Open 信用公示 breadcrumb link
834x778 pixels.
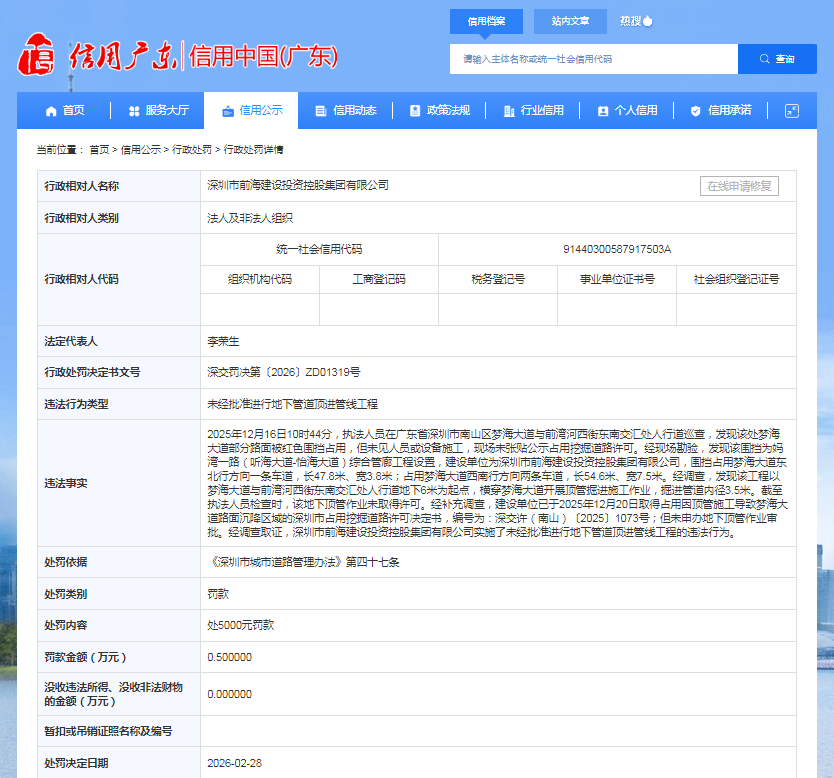coord(141,150)
